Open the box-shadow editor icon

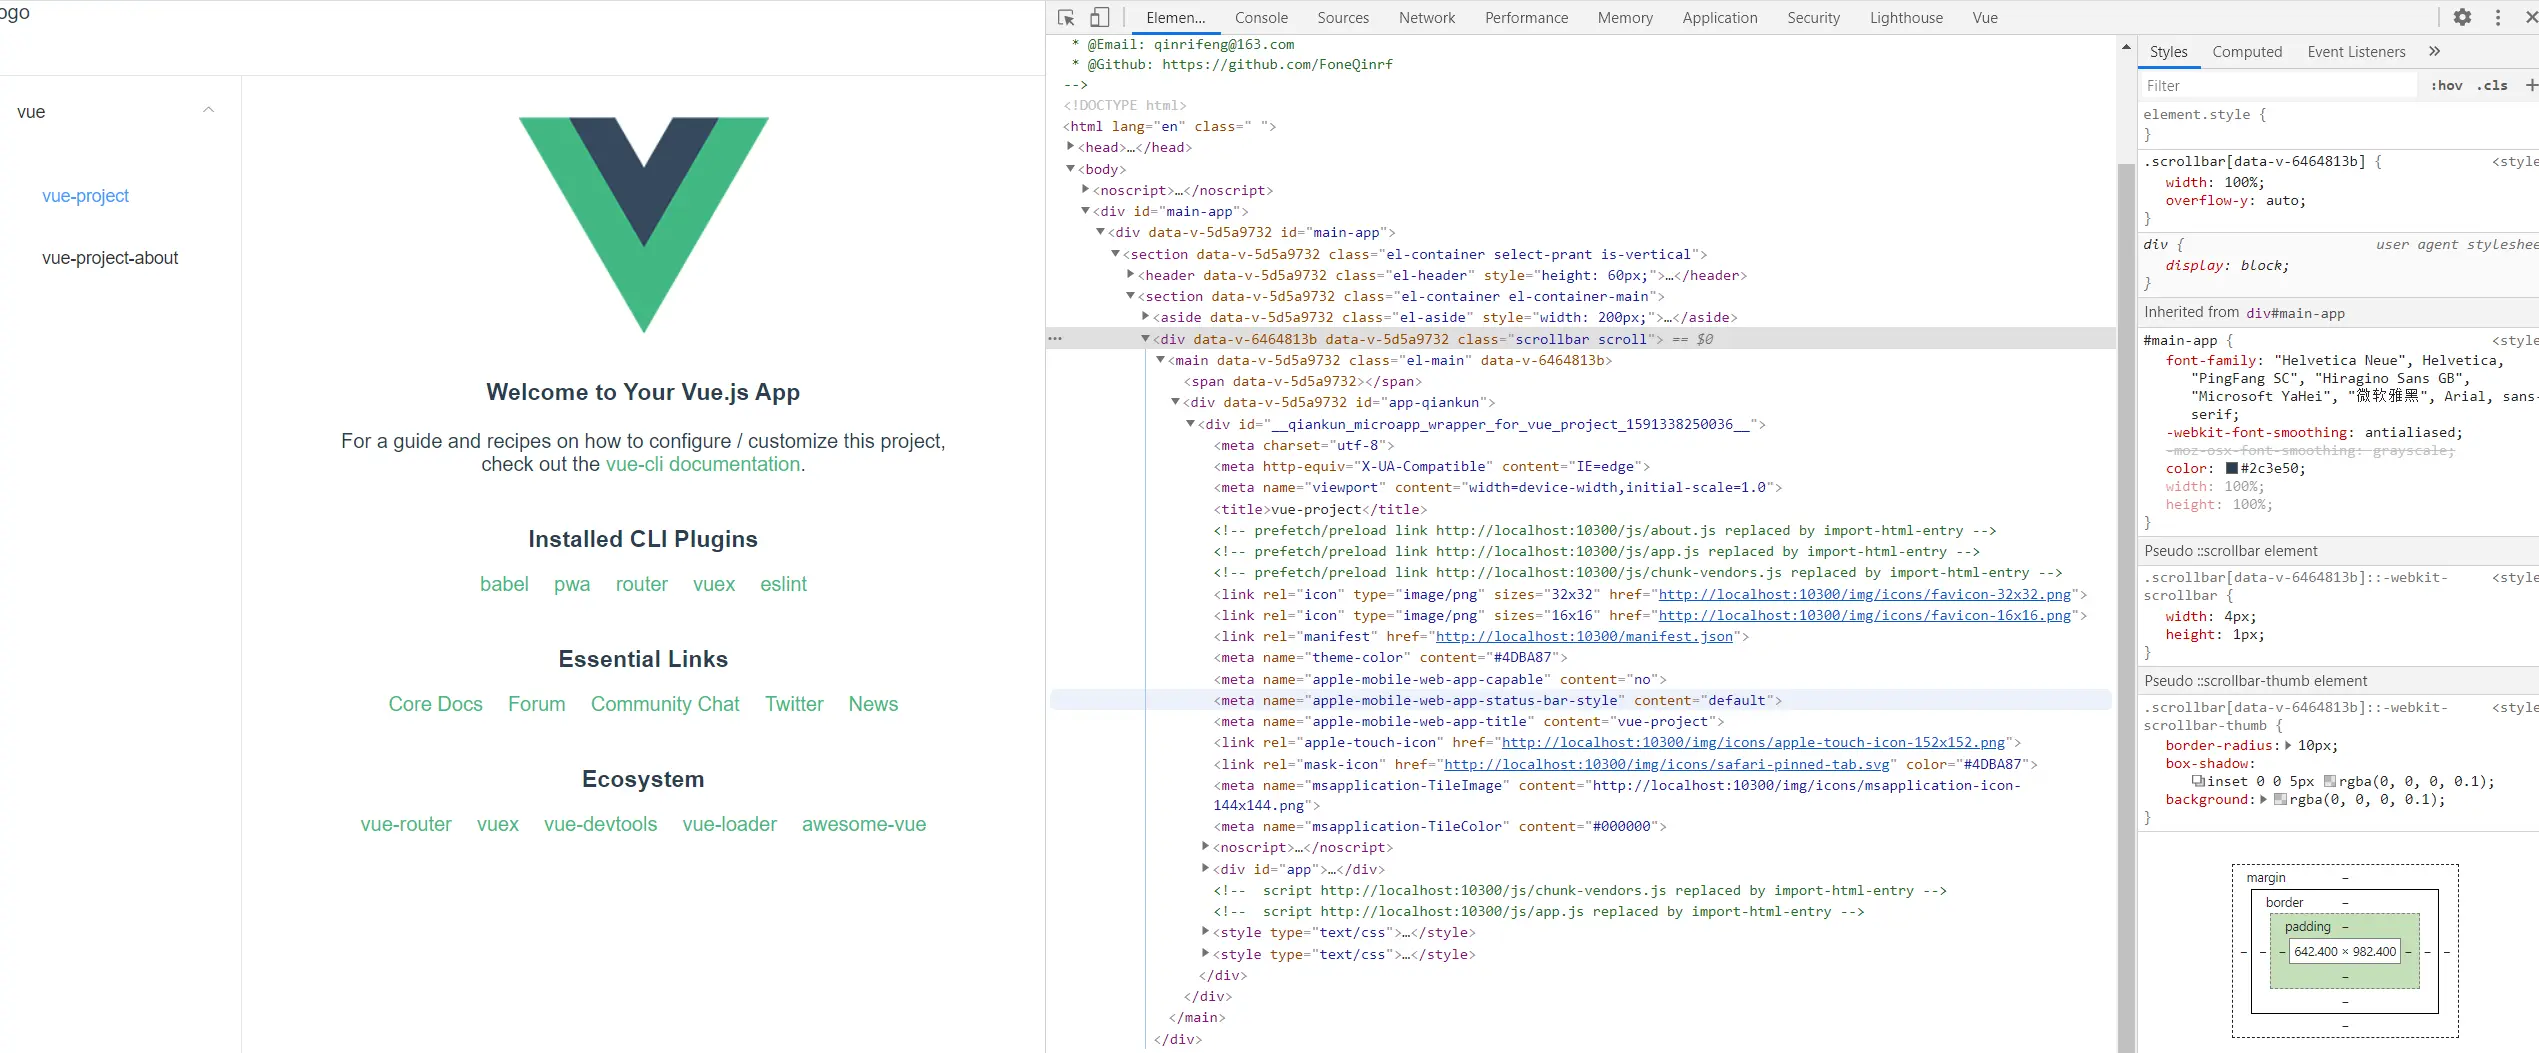pos(2198,781)
